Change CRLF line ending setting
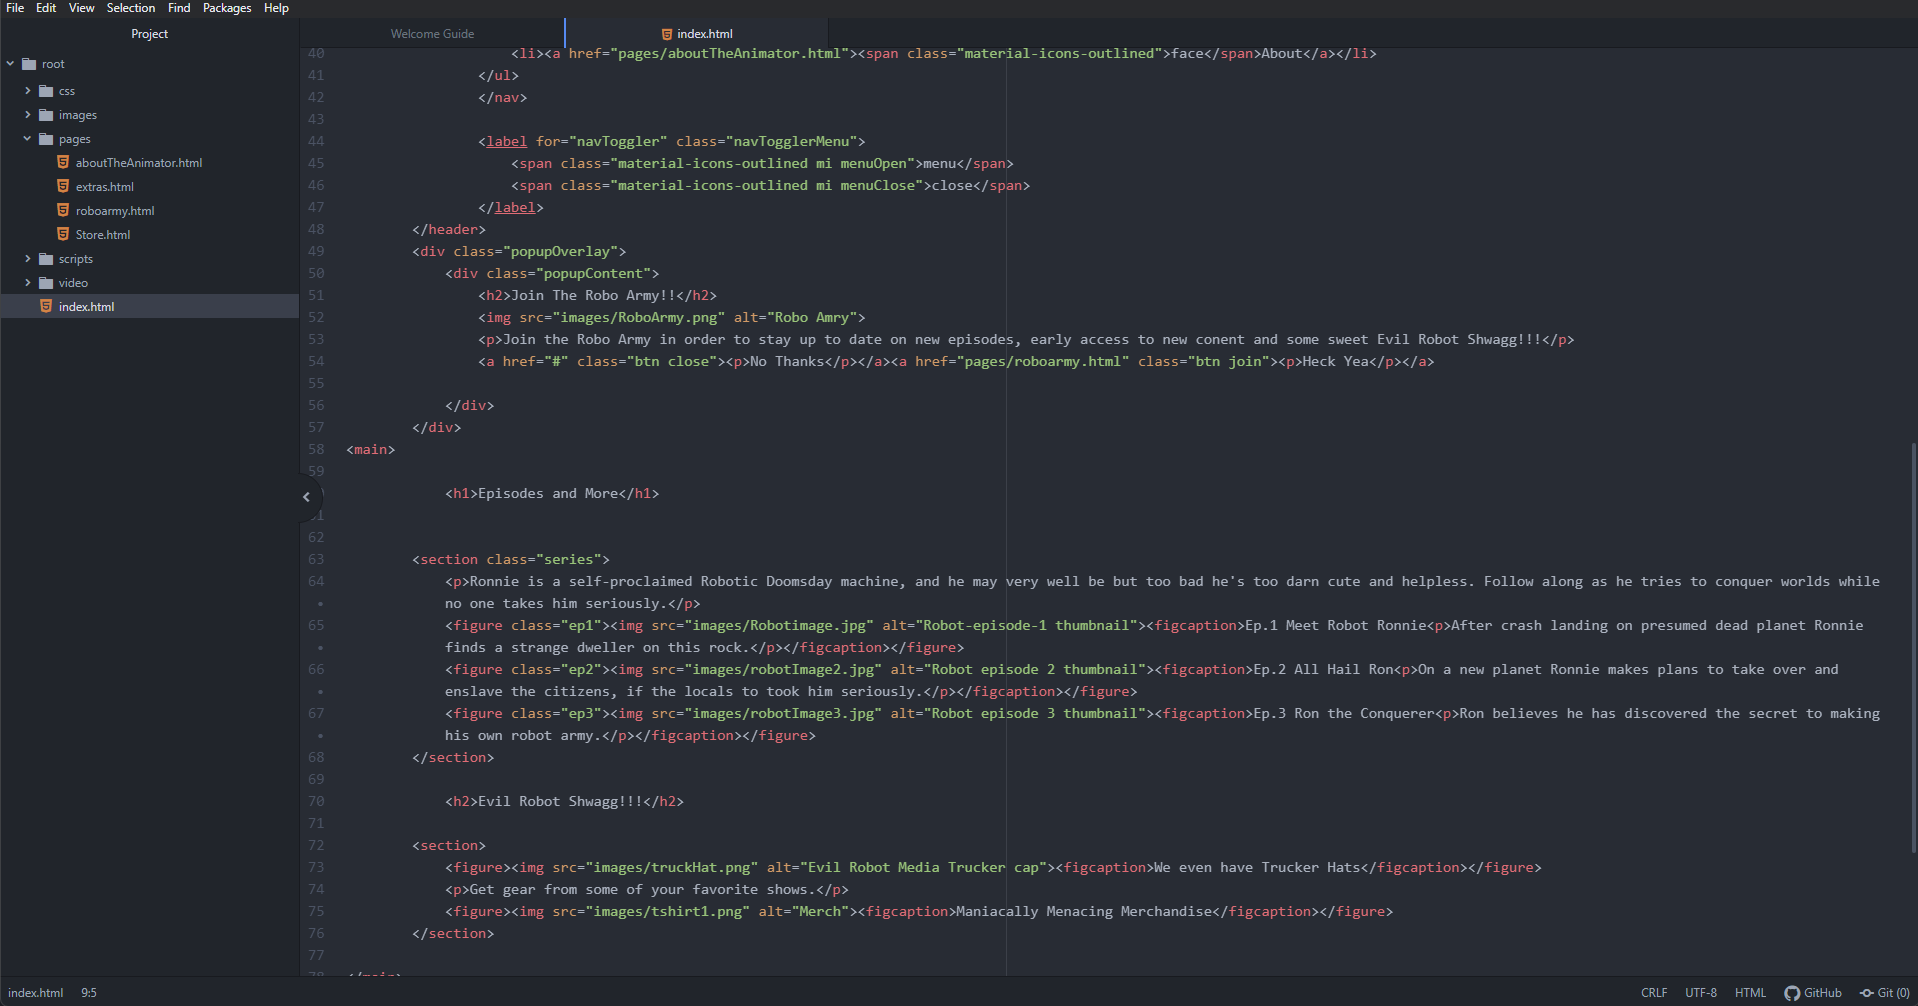 [1654, 993]
